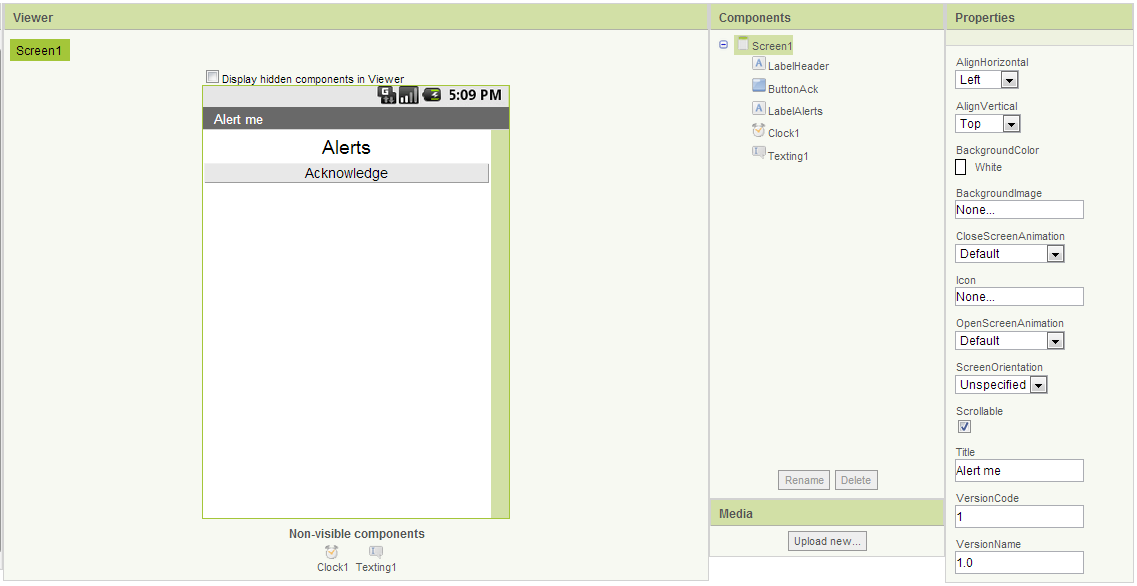Click the LabelHeader component icon in tree
This screenshot has height=586, width=1137.
[x=758, y=64]
